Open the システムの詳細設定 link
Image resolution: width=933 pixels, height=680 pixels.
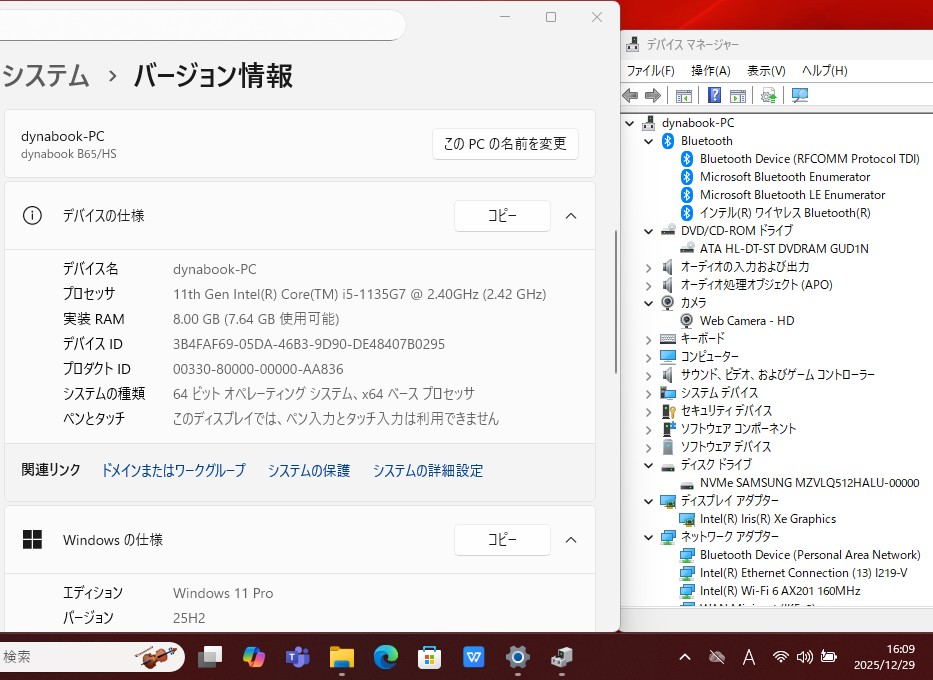coord(427,470)
